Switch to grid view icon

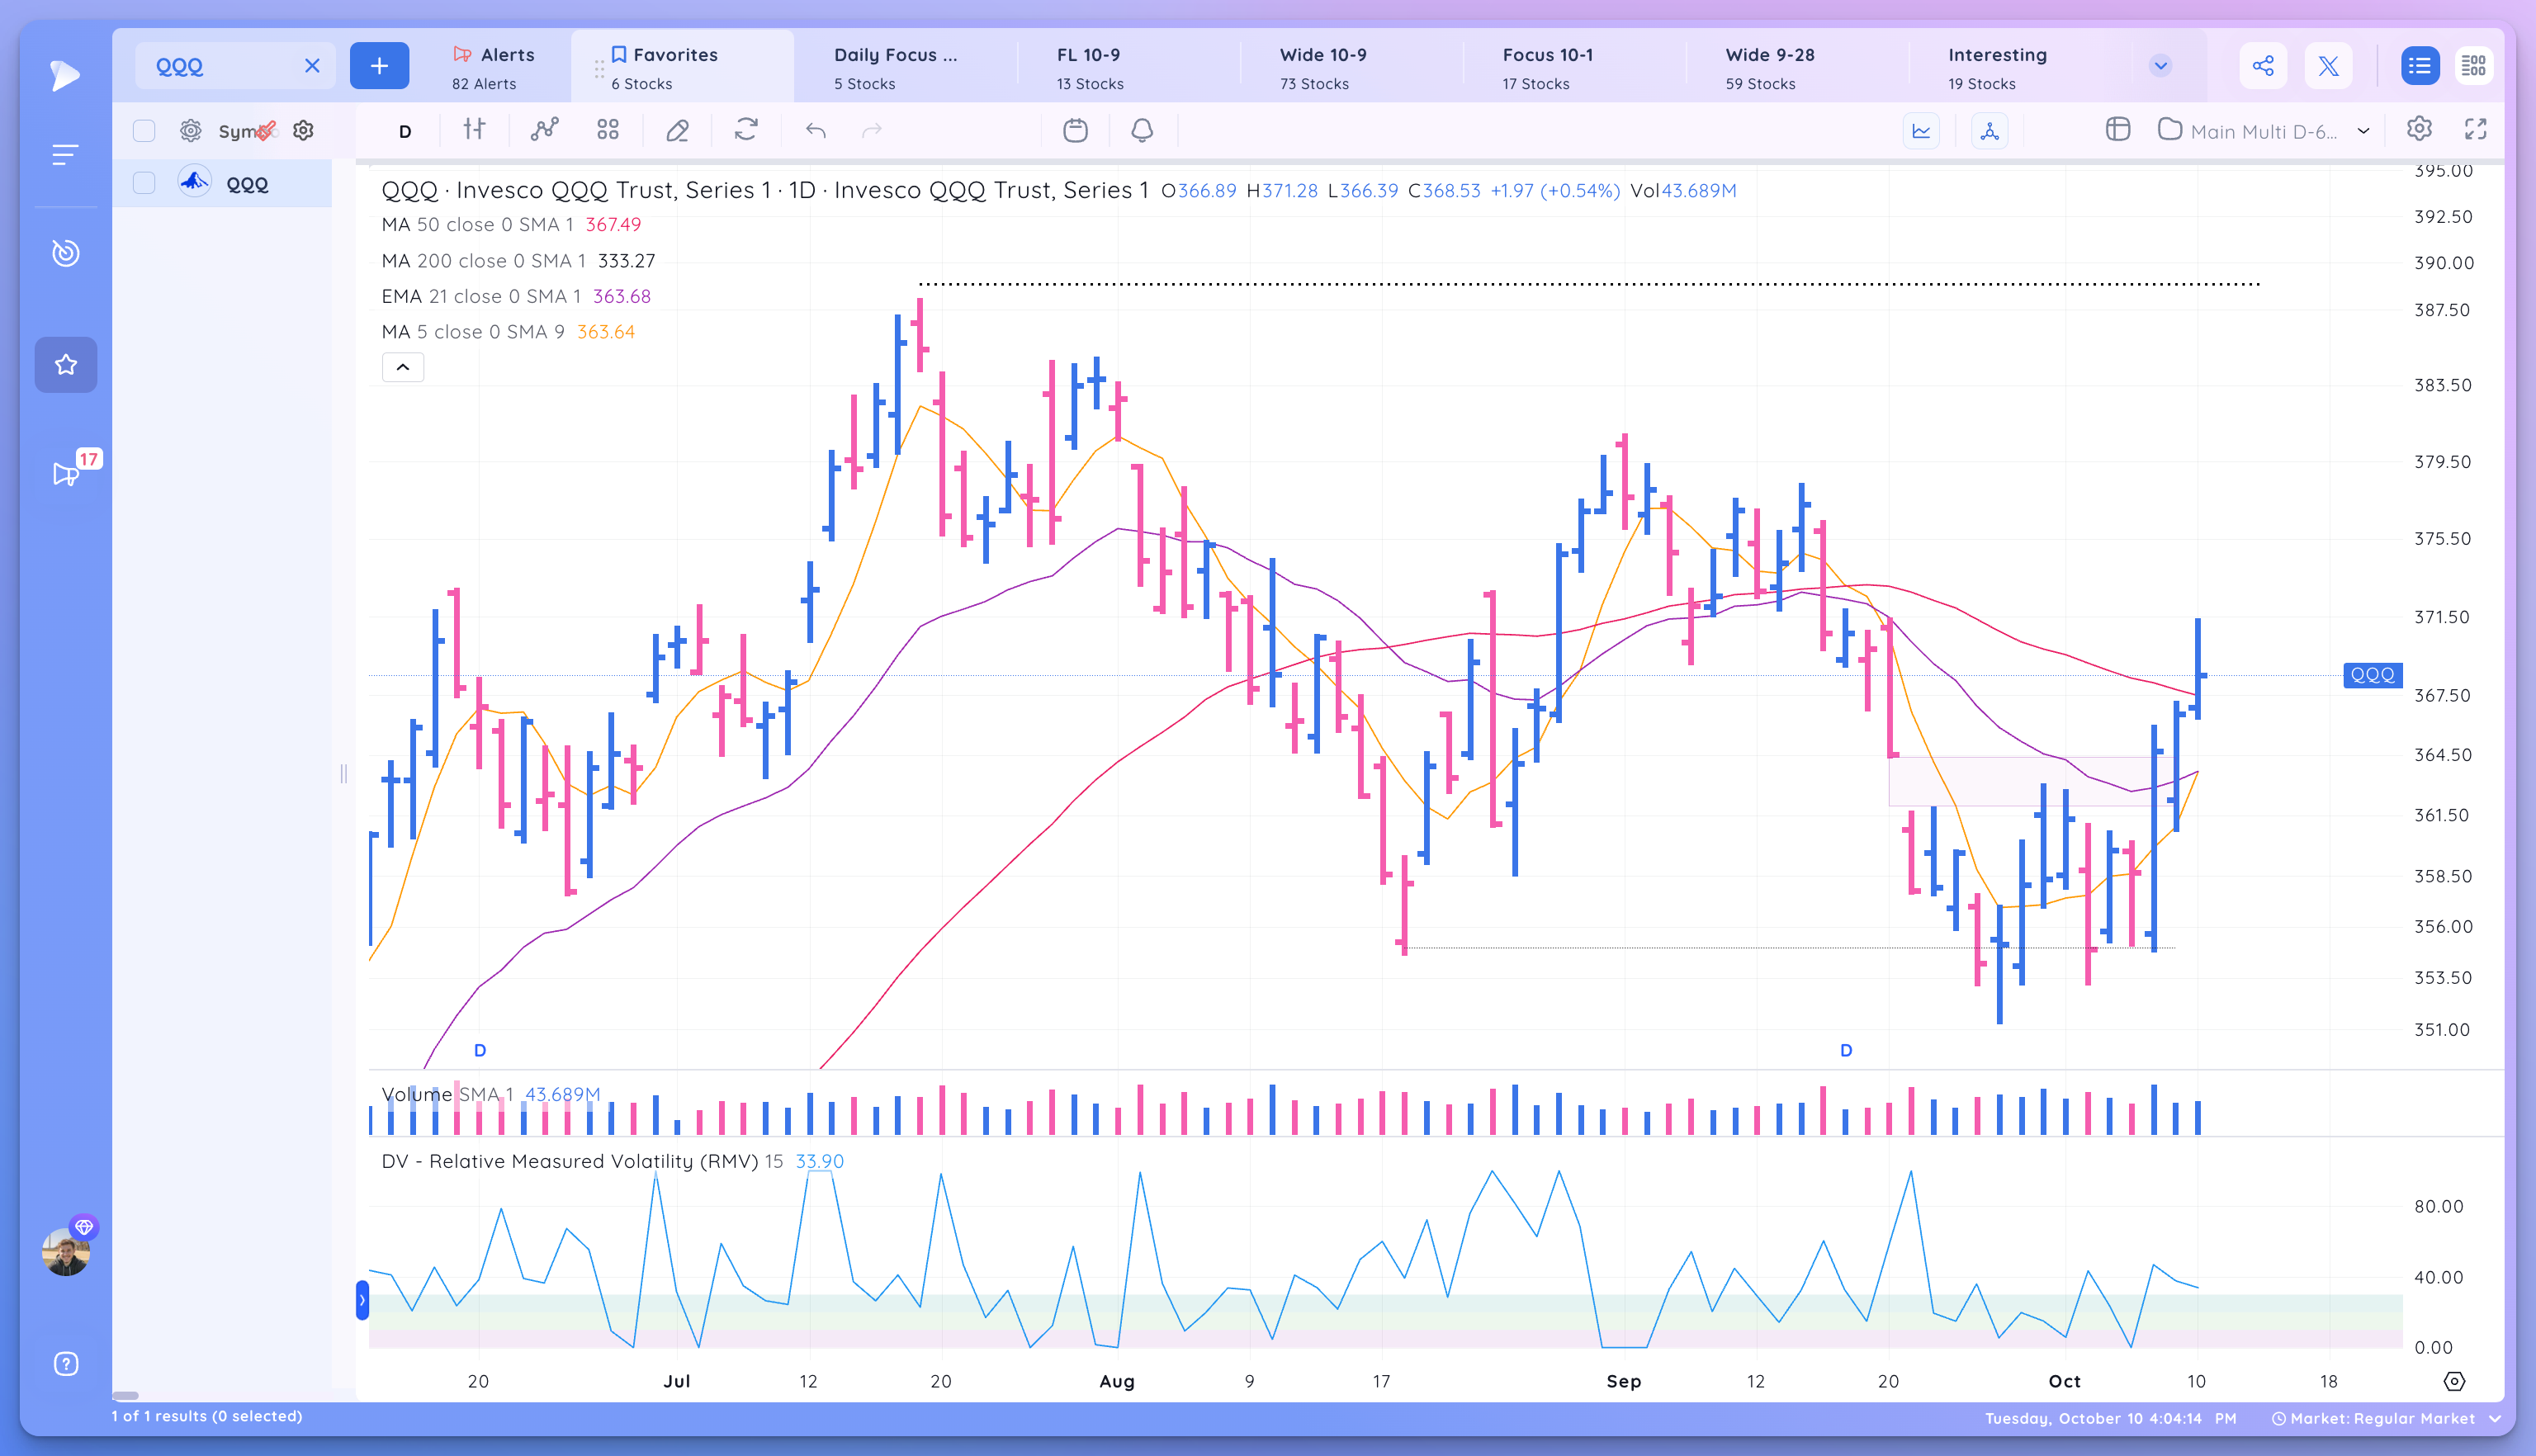pos(2474,66)
